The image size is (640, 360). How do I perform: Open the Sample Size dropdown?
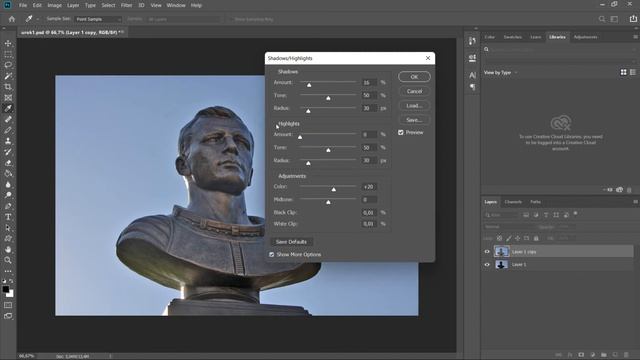click(98, 19)
